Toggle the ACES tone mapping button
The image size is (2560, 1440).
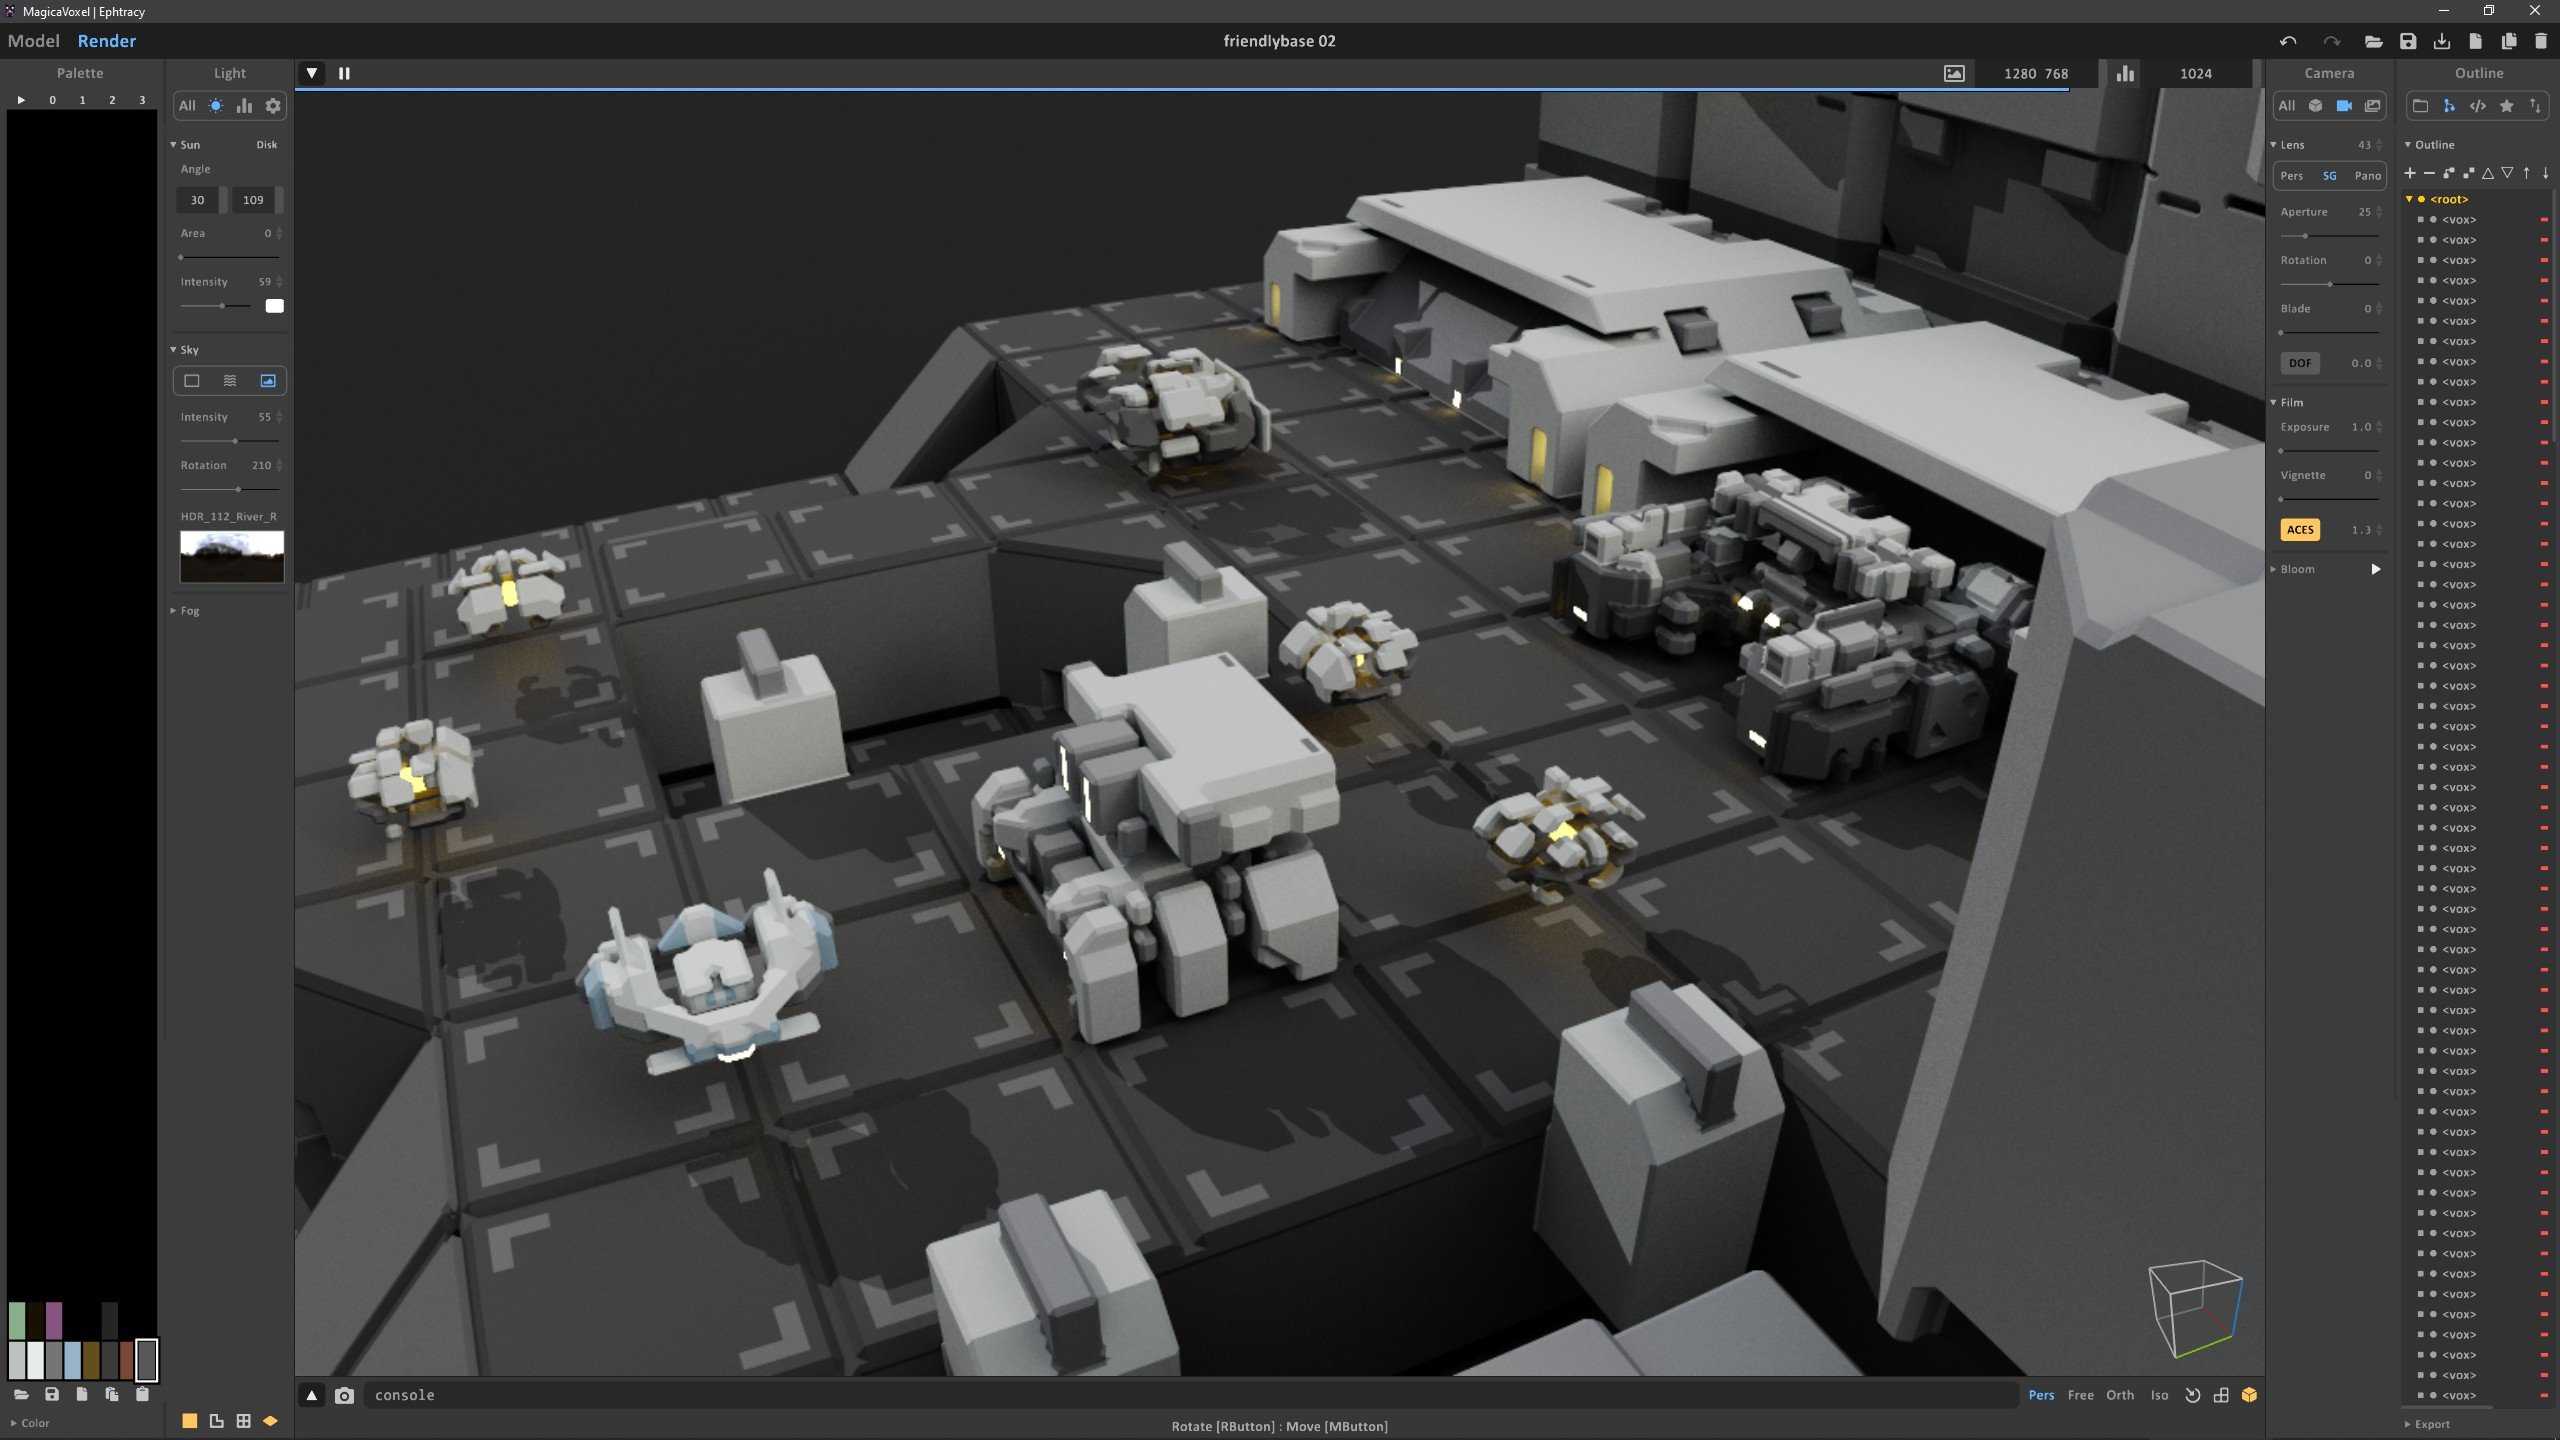(x=2300, y=530)
